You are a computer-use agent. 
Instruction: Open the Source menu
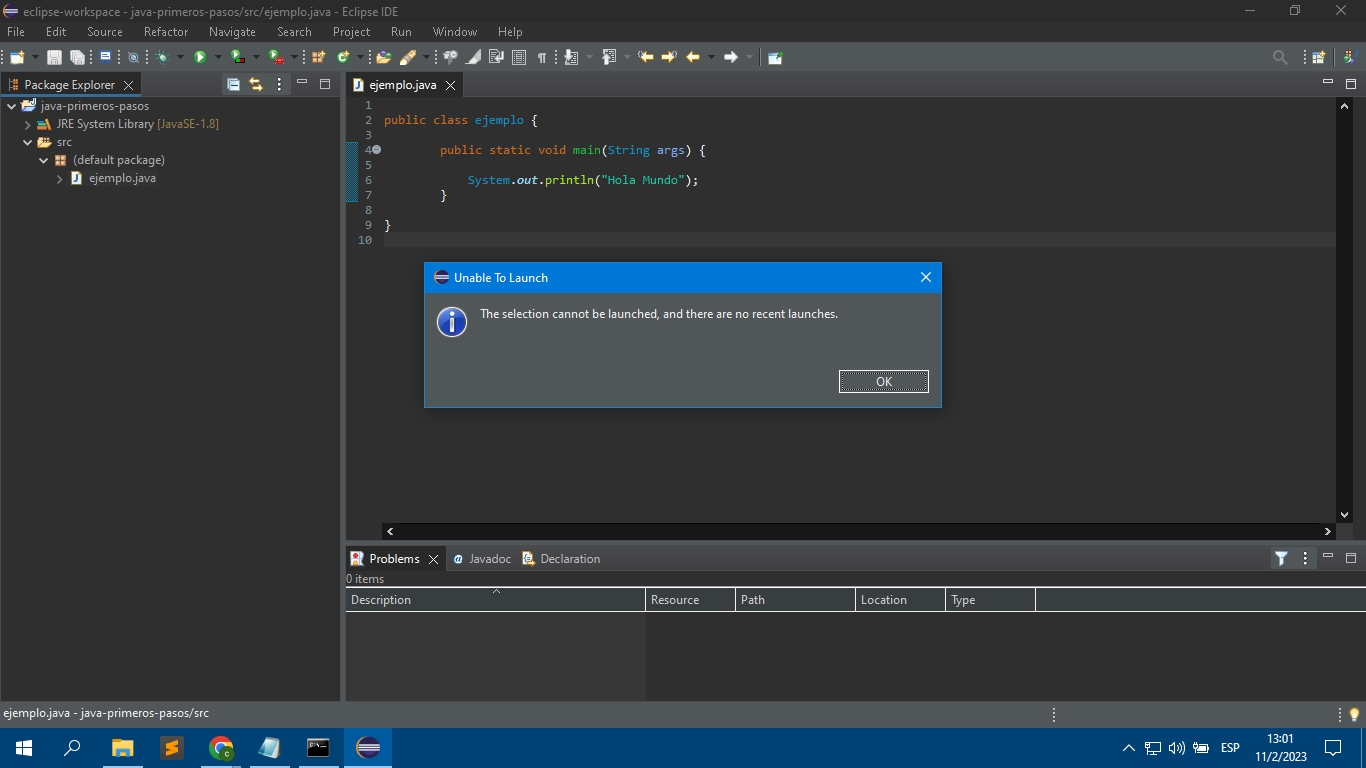click(105, 32)
